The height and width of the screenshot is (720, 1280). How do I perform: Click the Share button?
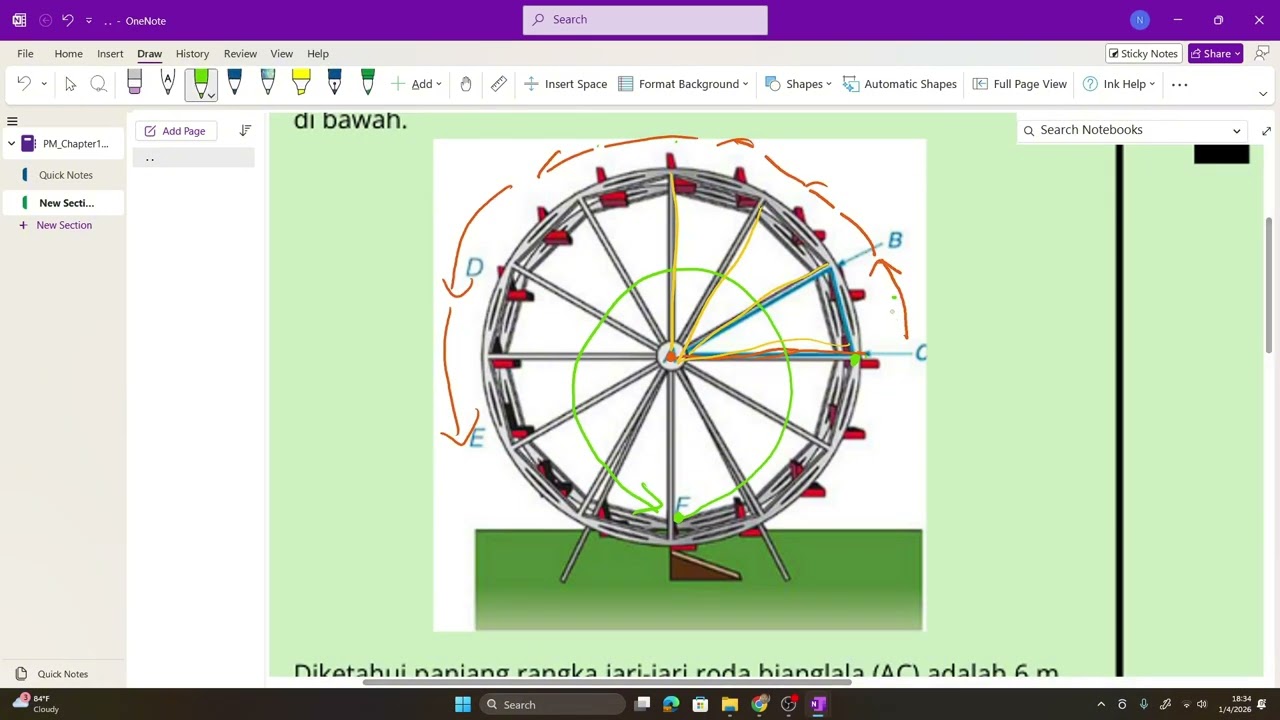tap(1215, 53)
